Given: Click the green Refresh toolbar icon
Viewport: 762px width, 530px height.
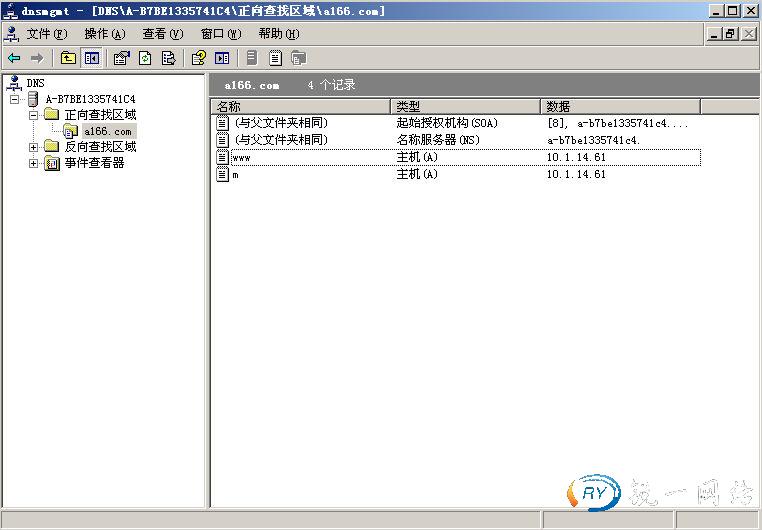Looking at the screenshot, I should [x=145, y=58].
